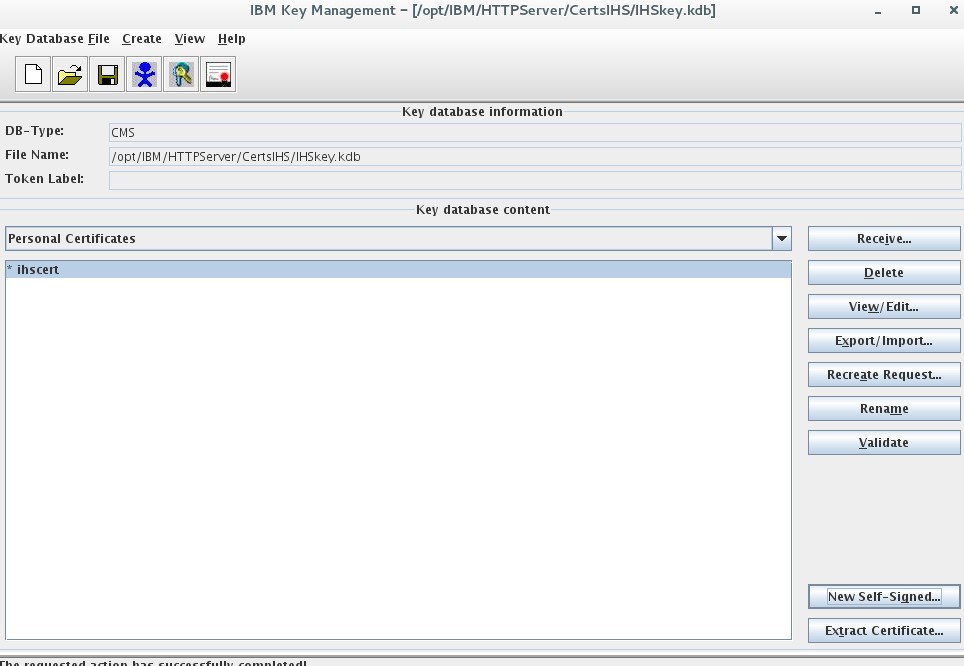The height and width of the screenshot is (666, 964).
Task: Open the Help menu
Action: point(232,39)
